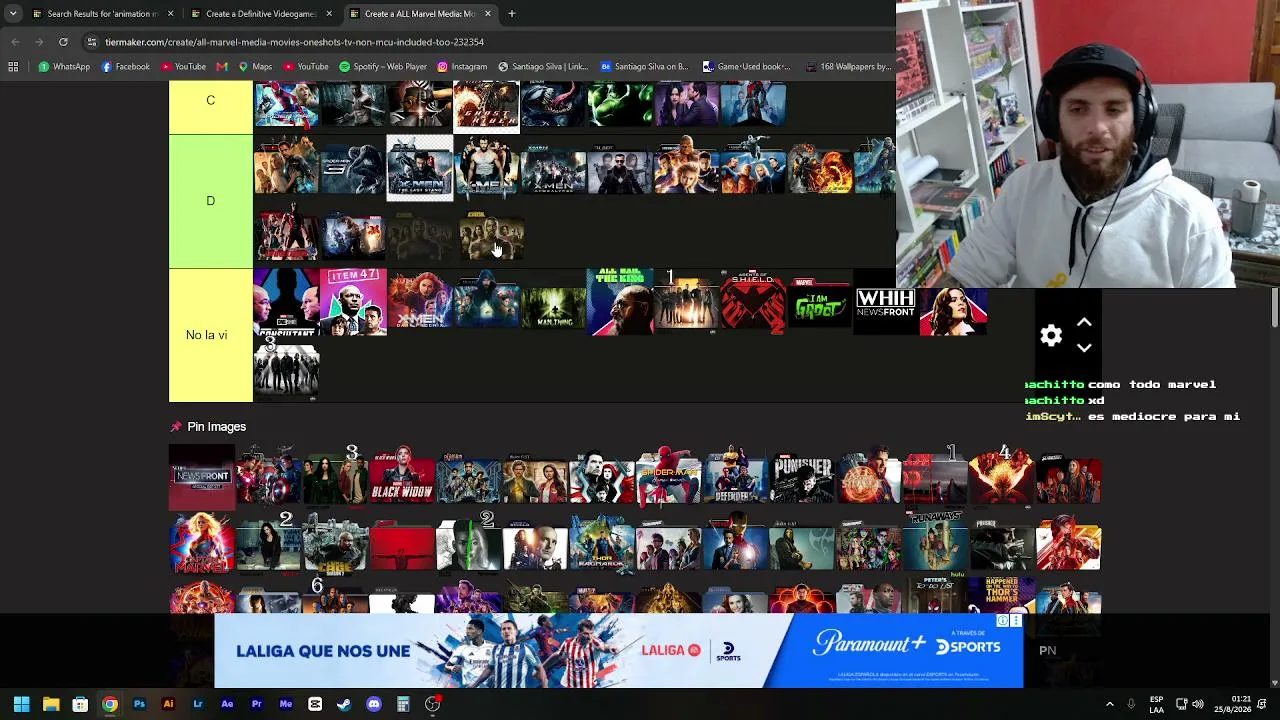Image resolution: width=1280 pixels, height=720 pixels.
Task: Move the 'No la vi' tier down
Action: pyautogui.click(x=1084, y=348)
